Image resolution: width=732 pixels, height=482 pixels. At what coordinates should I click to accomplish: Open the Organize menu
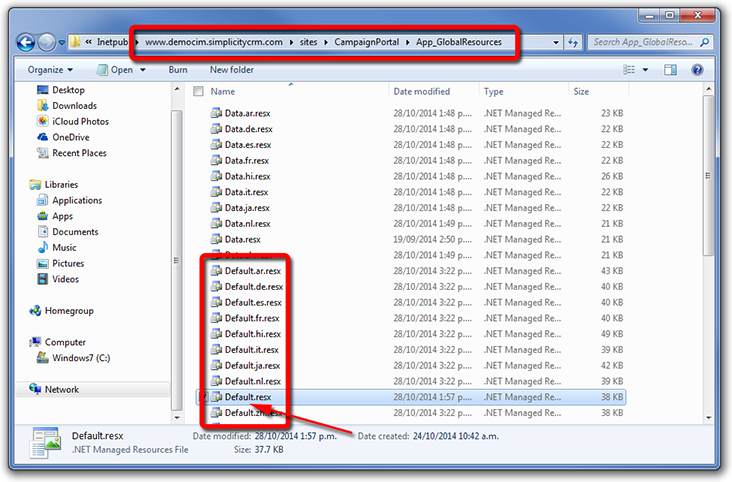coord(50,70)
